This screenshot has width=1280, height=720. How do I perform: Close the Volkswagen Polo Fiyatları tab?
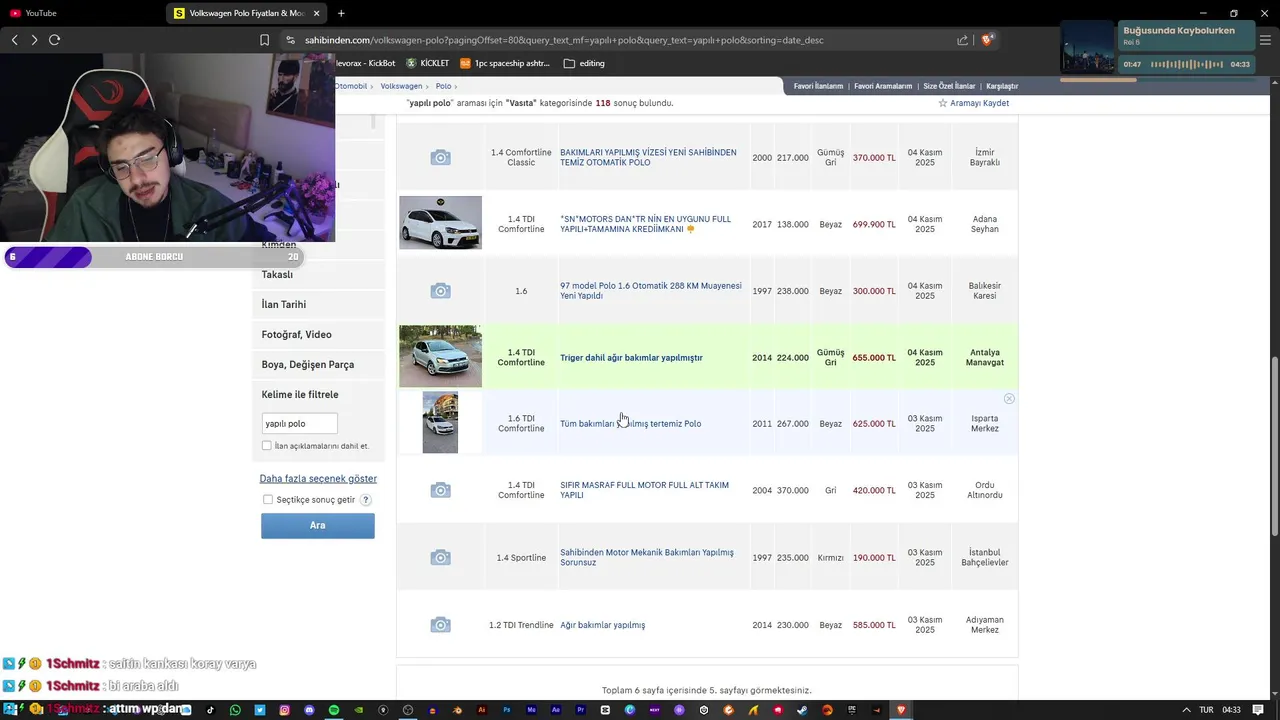click(x=317, y=13)
